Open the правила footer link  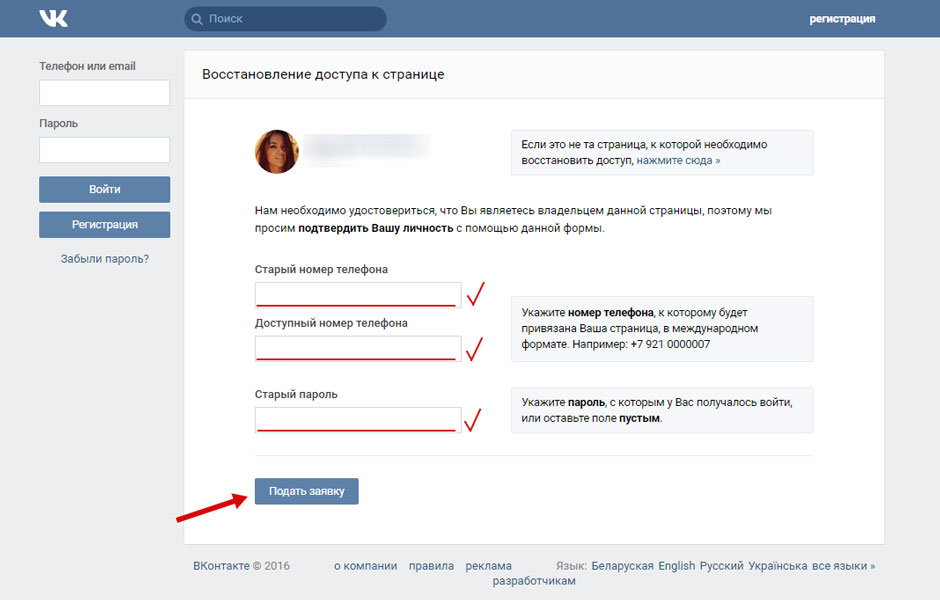(x=431, y=566)
